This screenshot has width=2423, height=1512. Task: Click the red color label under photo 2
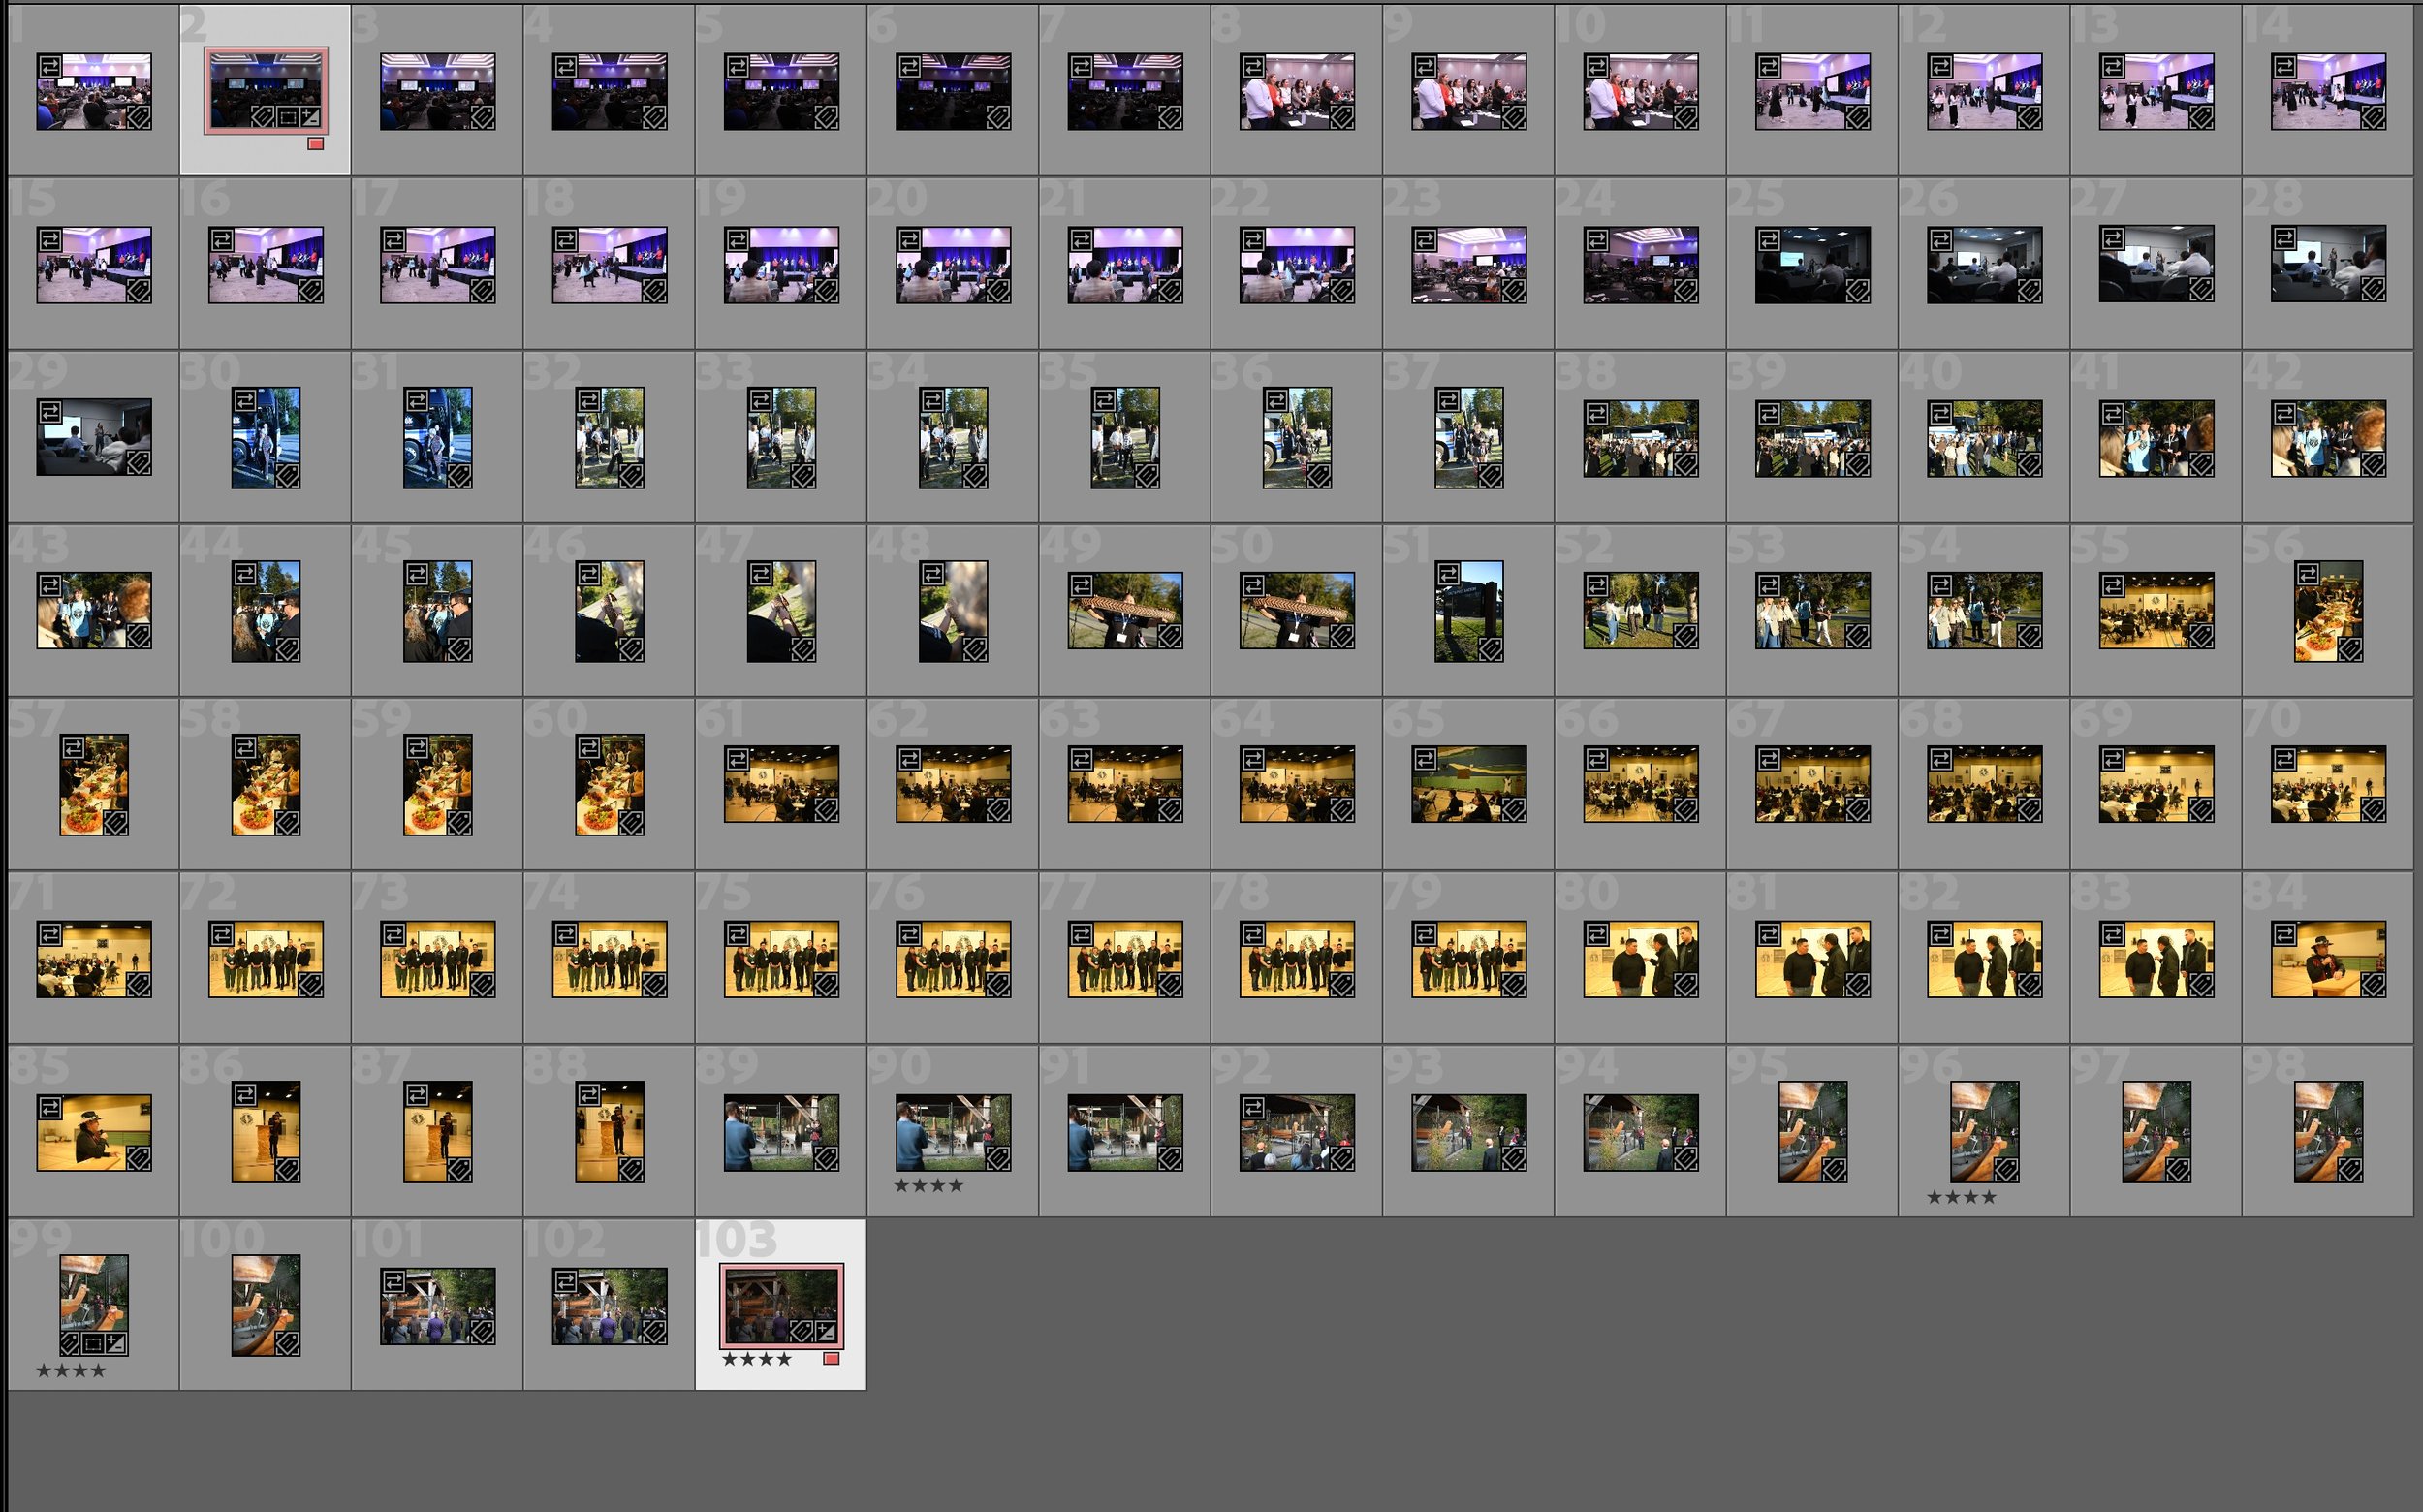(316, 144)
